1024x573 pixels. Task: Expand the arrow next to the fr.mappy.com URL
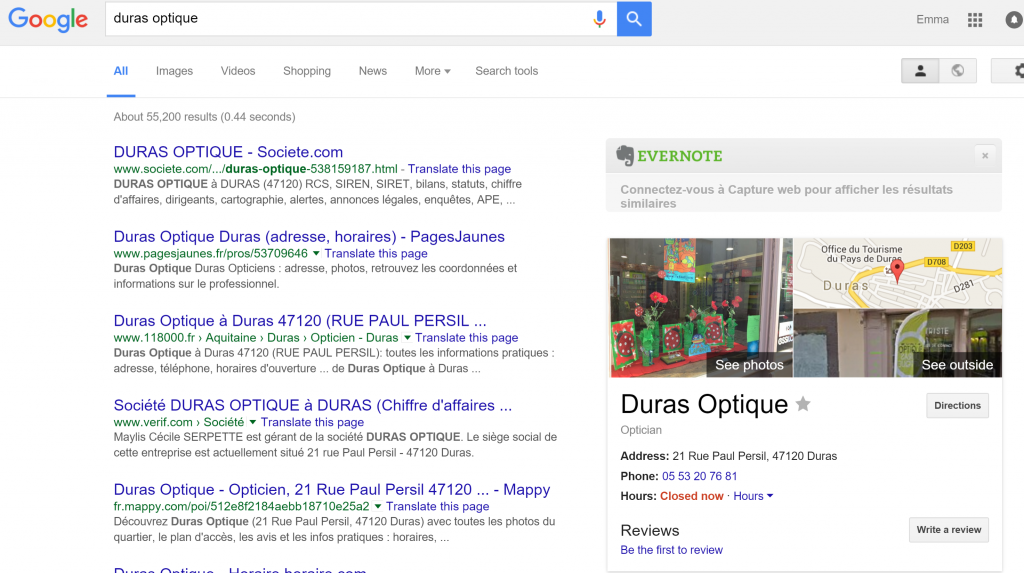377,506
